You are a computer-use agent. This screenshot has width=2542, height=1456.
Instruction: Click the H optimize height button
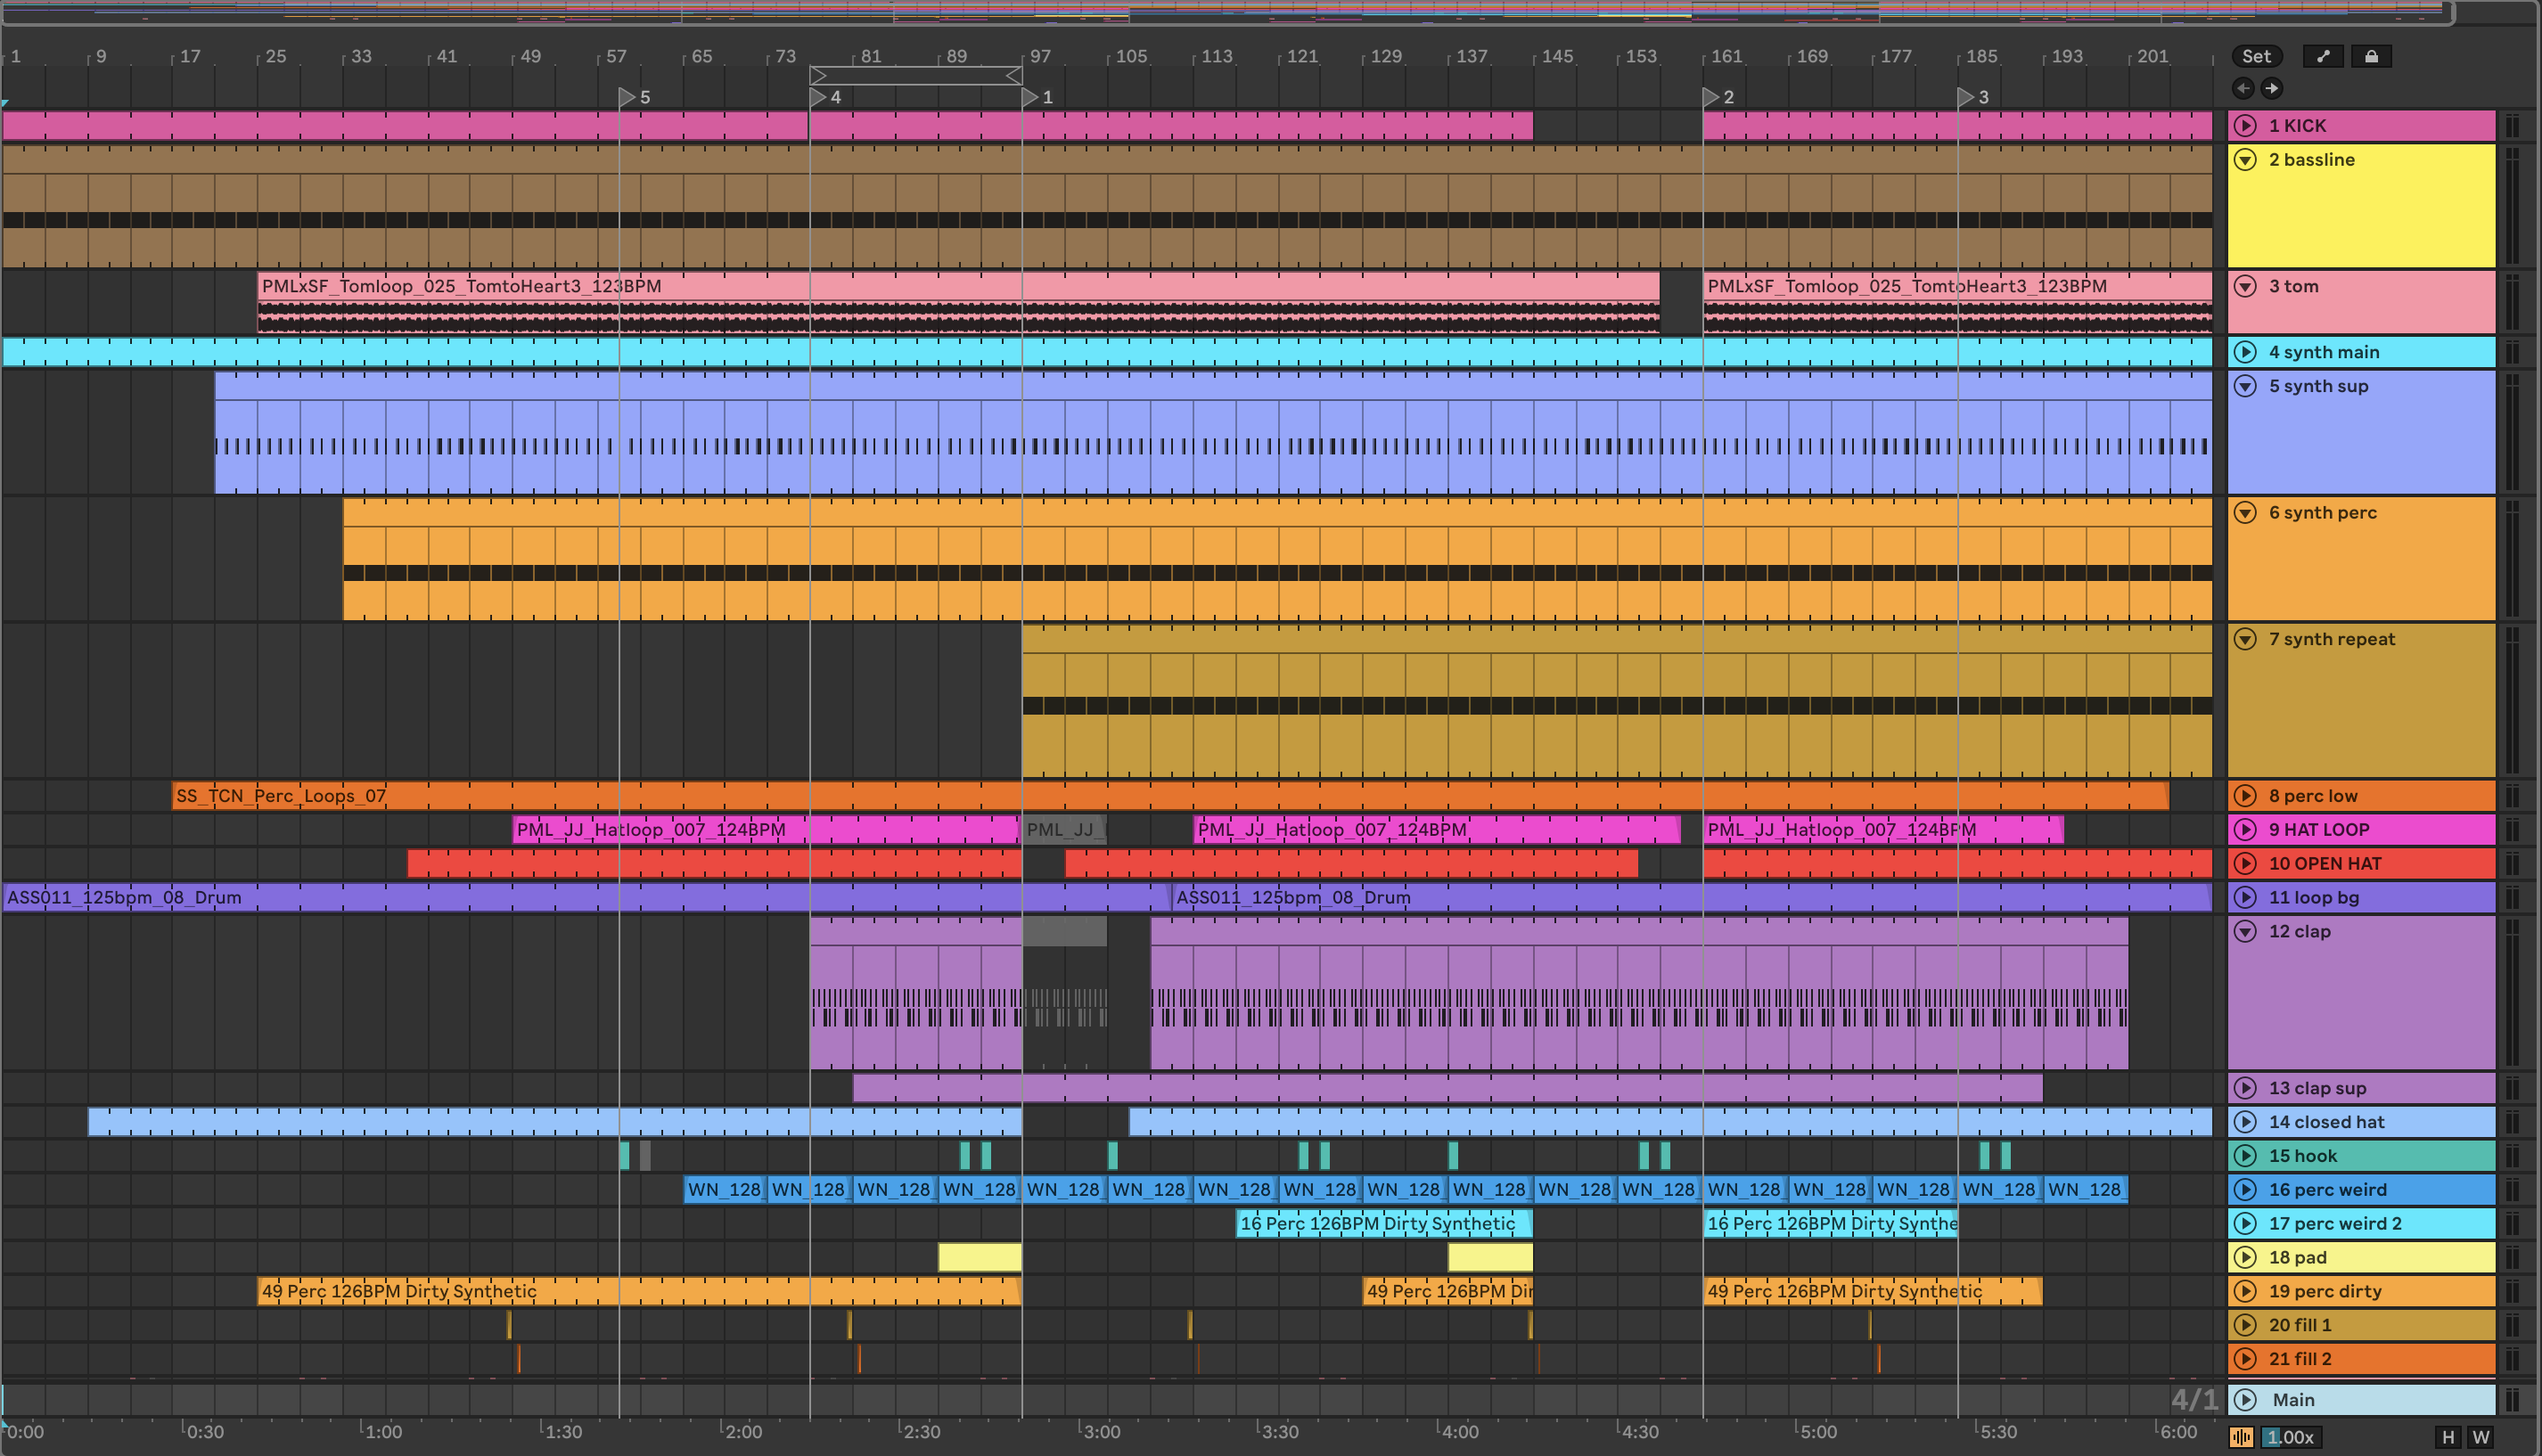pyautogui.click(x=2447, y=1437)
